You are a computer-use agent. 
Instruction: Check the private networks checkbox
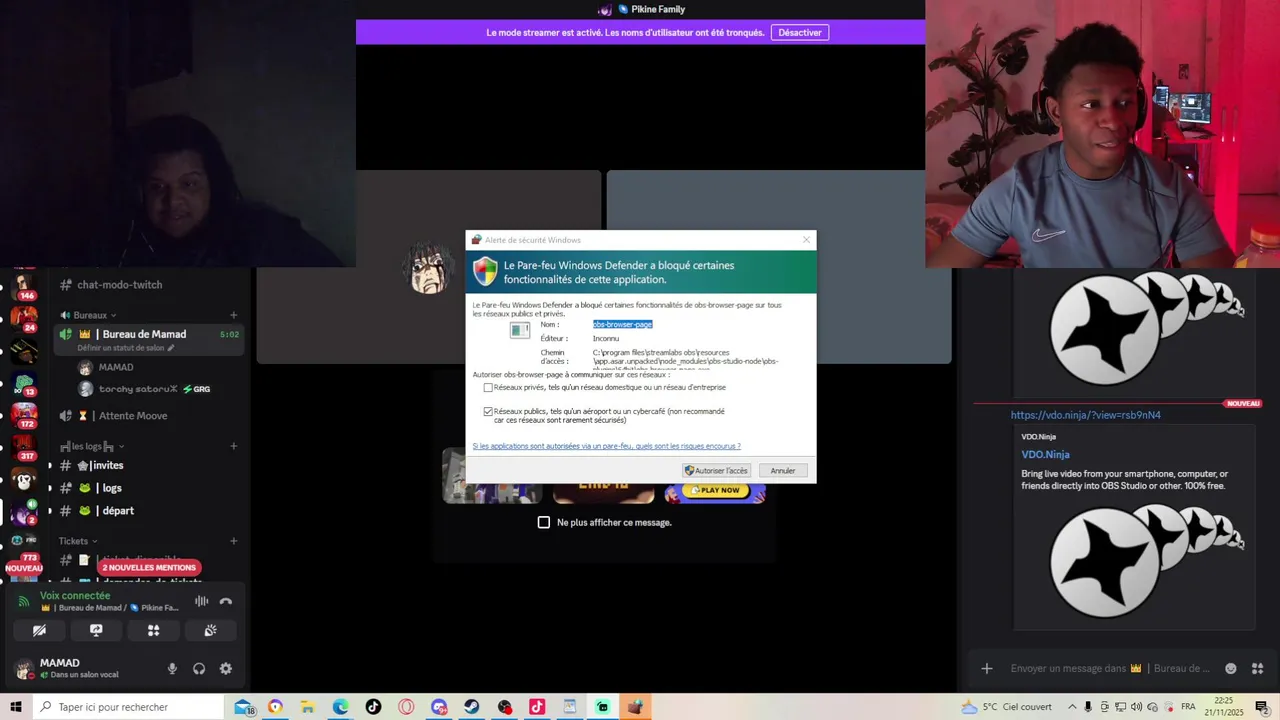click(488, 388)
